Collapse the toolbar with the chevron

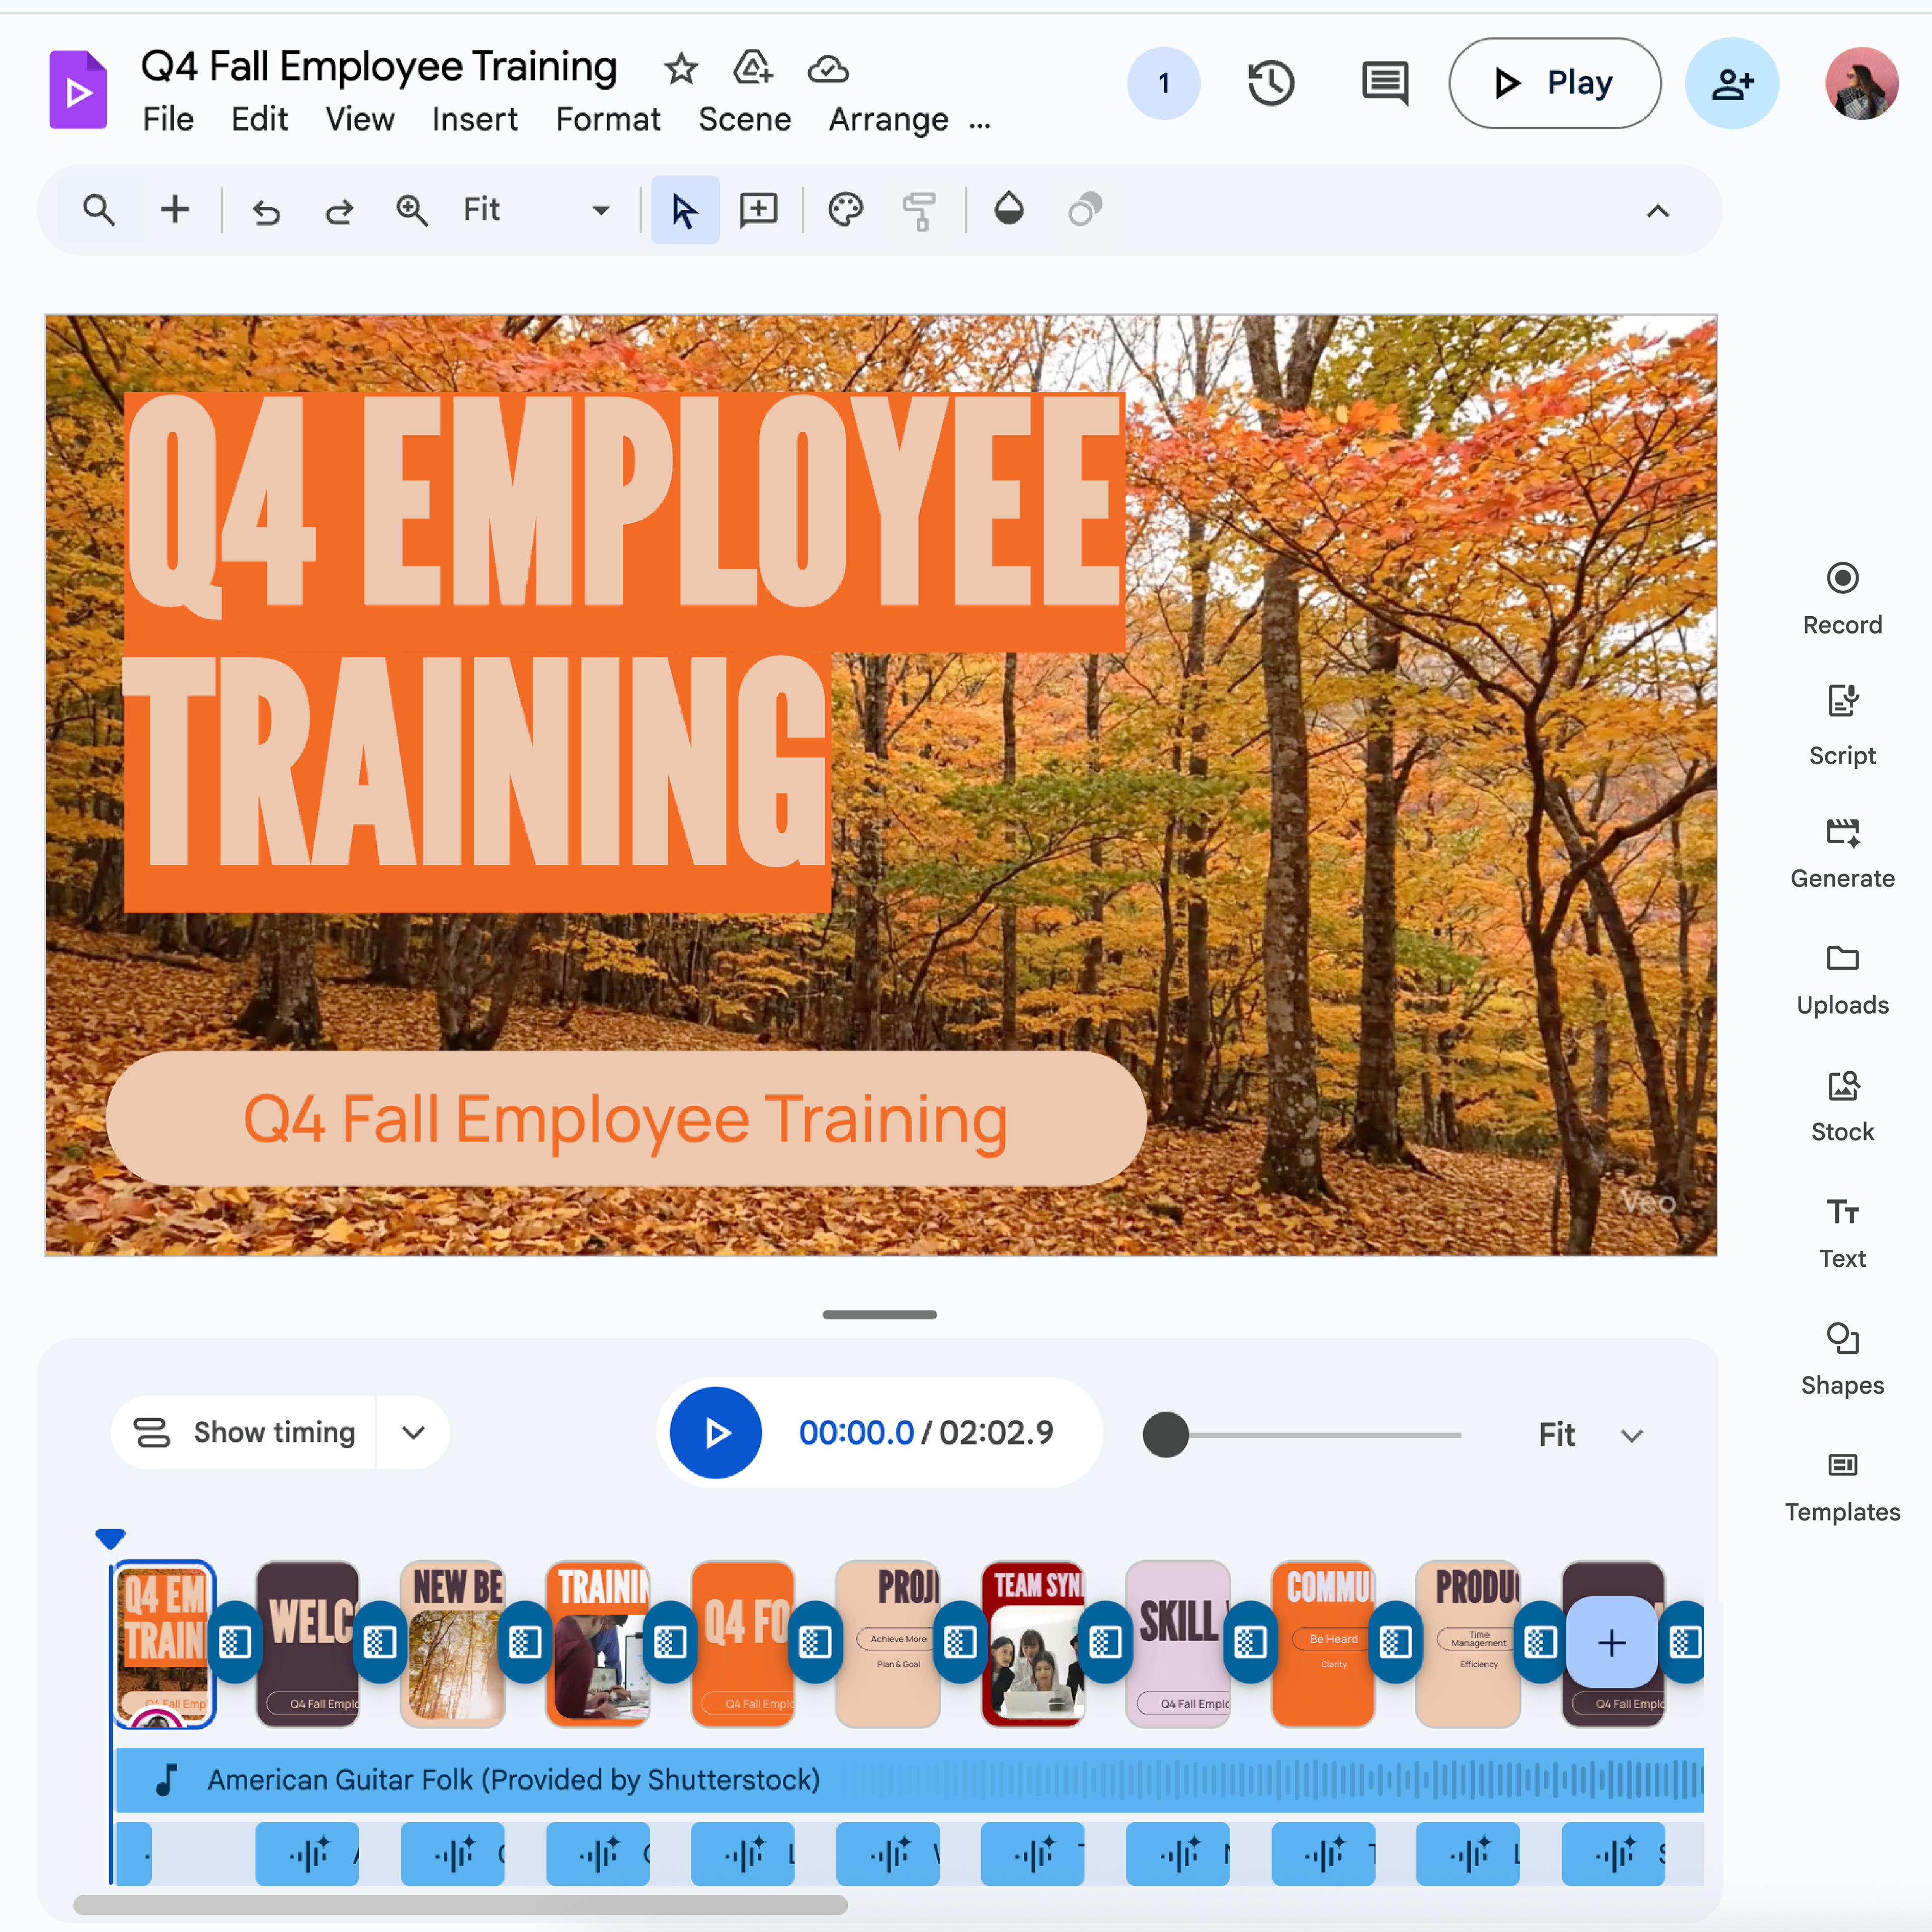coord(1657,210)
